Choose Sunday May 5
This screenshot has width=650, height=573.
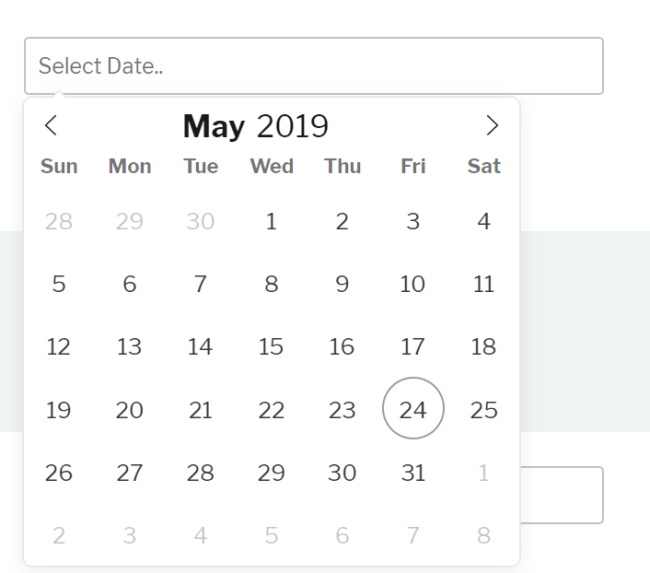coord(59,284)
